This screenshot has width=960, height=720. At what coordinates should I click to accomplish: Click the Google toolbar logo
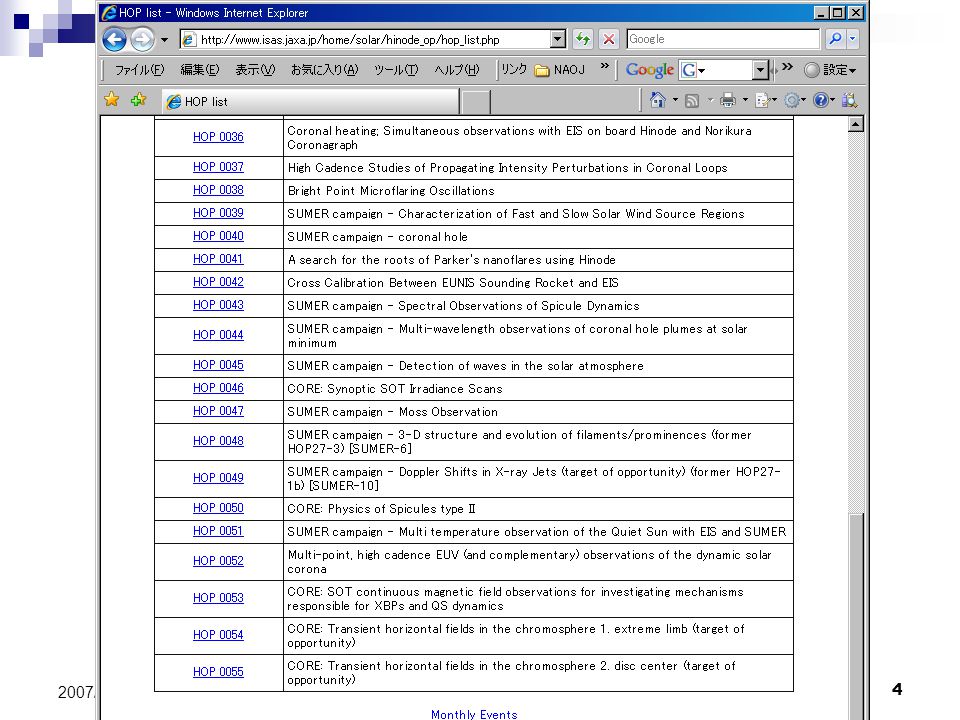650,70
